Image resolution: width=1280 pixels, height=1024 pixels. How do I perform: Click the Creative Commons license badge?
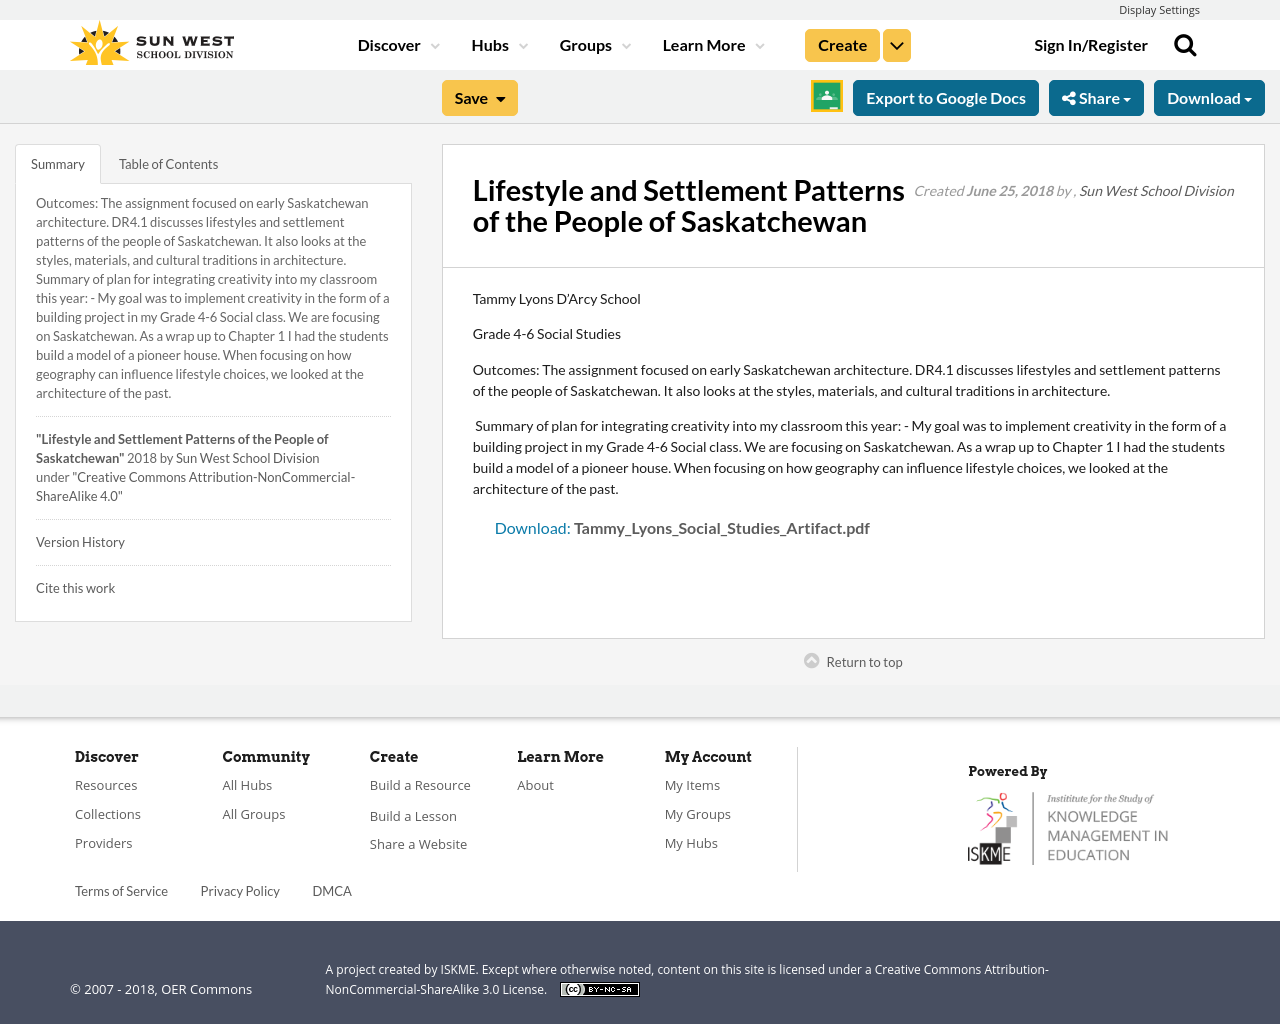click(x=599, y=988)
